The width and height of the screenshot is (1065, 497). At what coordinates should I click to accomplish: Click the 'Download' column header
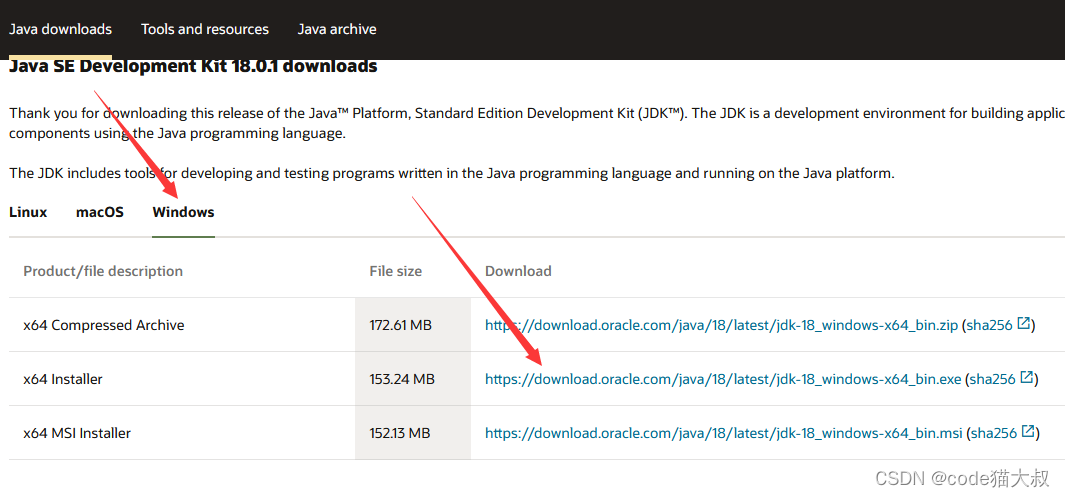click(518, 272)
